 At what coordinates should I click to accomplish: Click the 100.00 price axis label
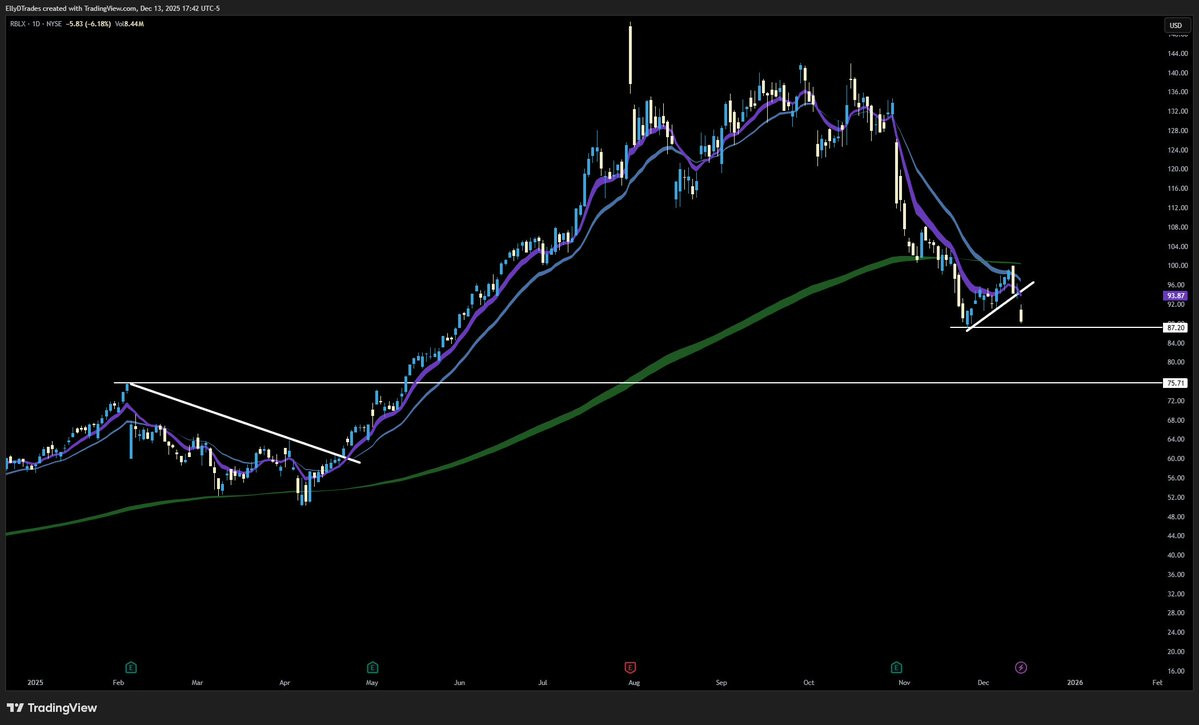(x=1178, y=266)
